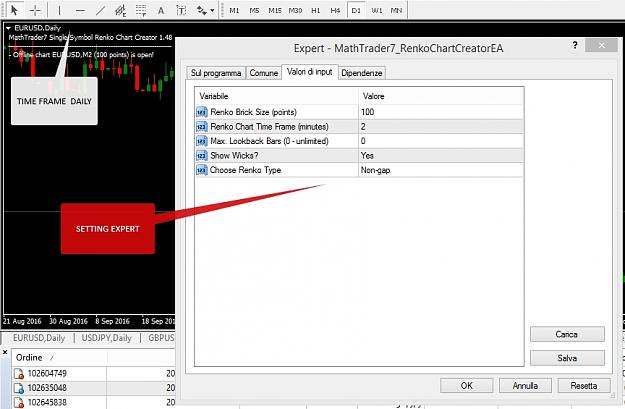Screen dimensions: 625x409
Task: Select the D1 daily timeframe
Action: [356, 10]
